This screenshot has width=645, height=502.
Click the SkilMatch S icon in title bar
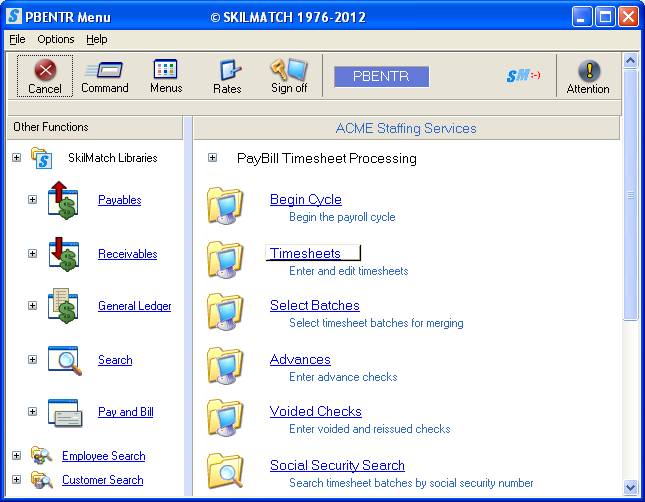[14, 16]
